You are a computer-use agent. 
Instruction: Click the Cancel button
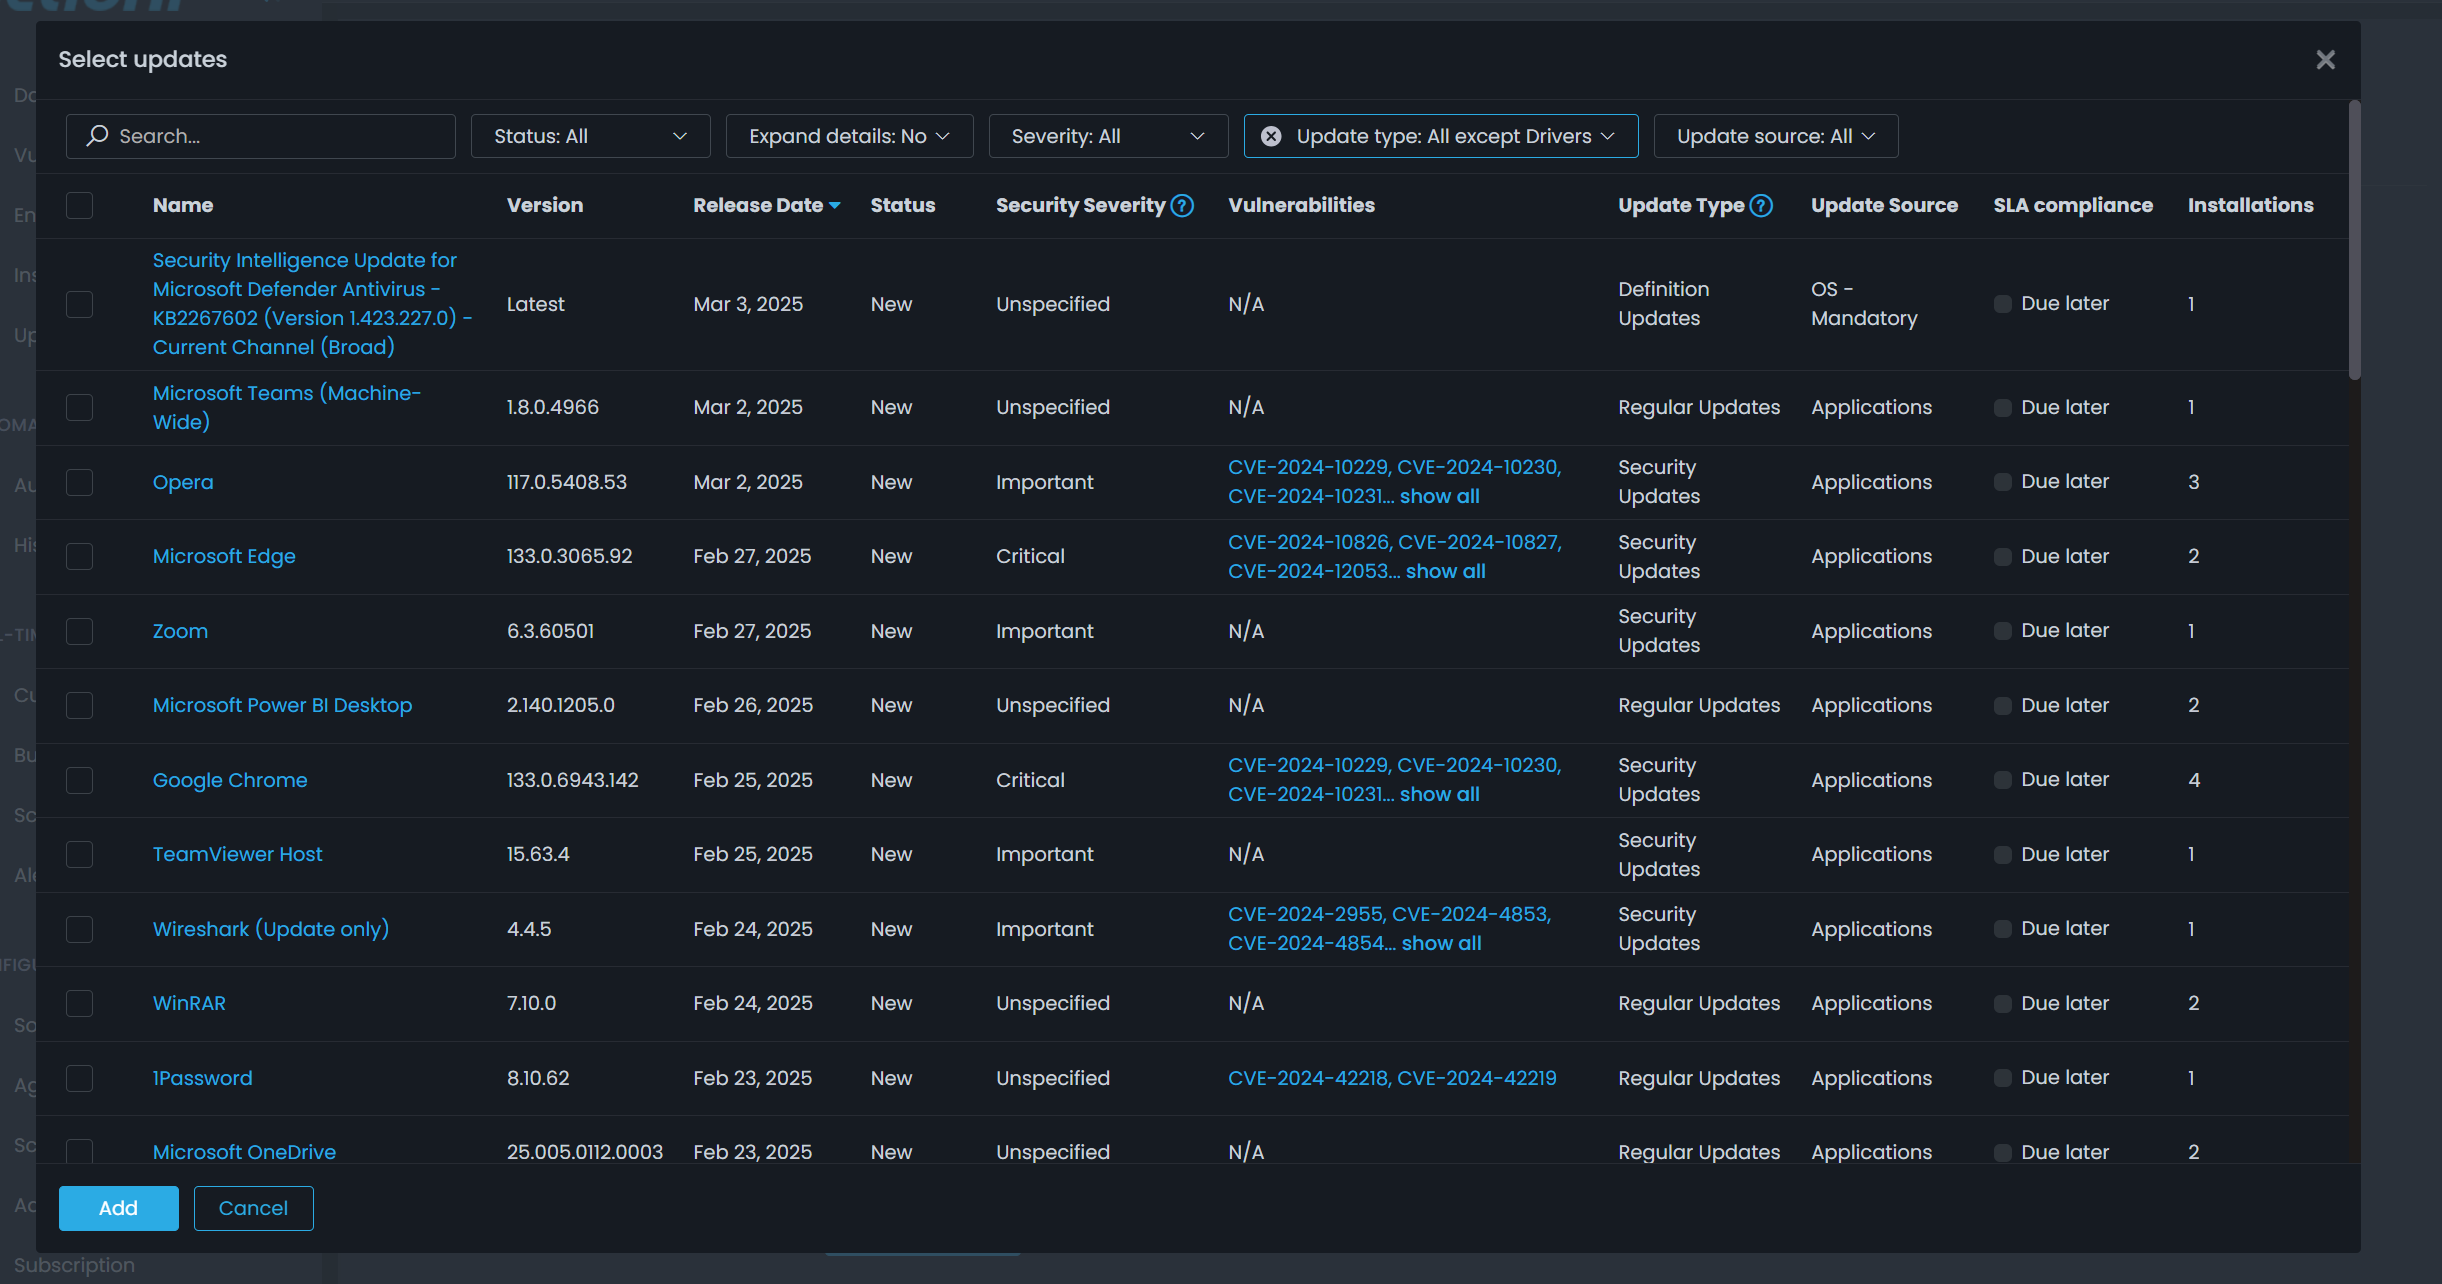[x=253, y=1207]
